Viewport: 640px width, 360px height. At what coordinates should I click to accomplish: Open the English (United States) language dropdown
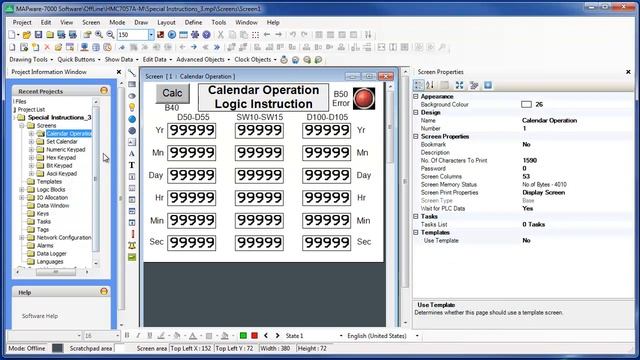pos(417,336)
